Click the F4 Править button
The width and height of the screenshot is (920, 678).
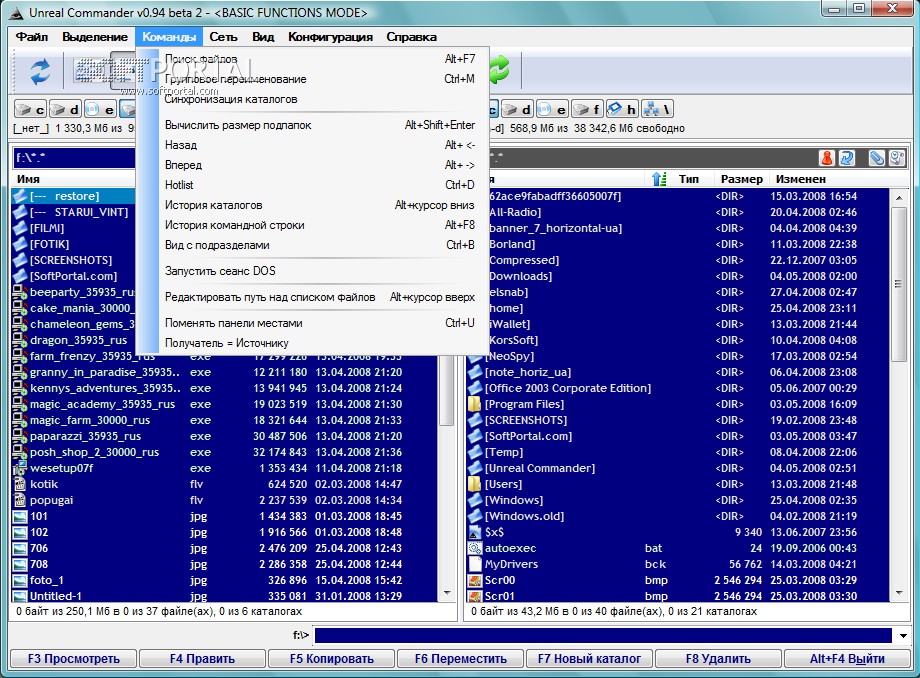[x=202, y=659]
